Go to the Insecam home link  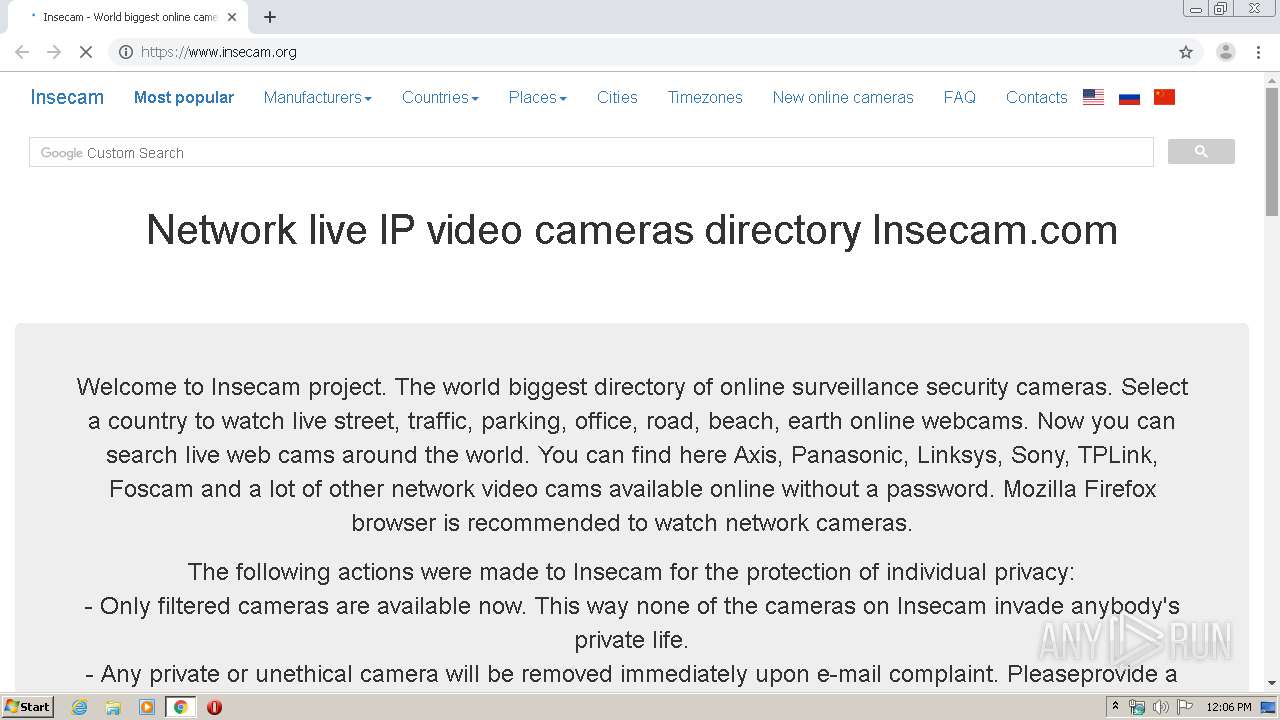(67, 97)
